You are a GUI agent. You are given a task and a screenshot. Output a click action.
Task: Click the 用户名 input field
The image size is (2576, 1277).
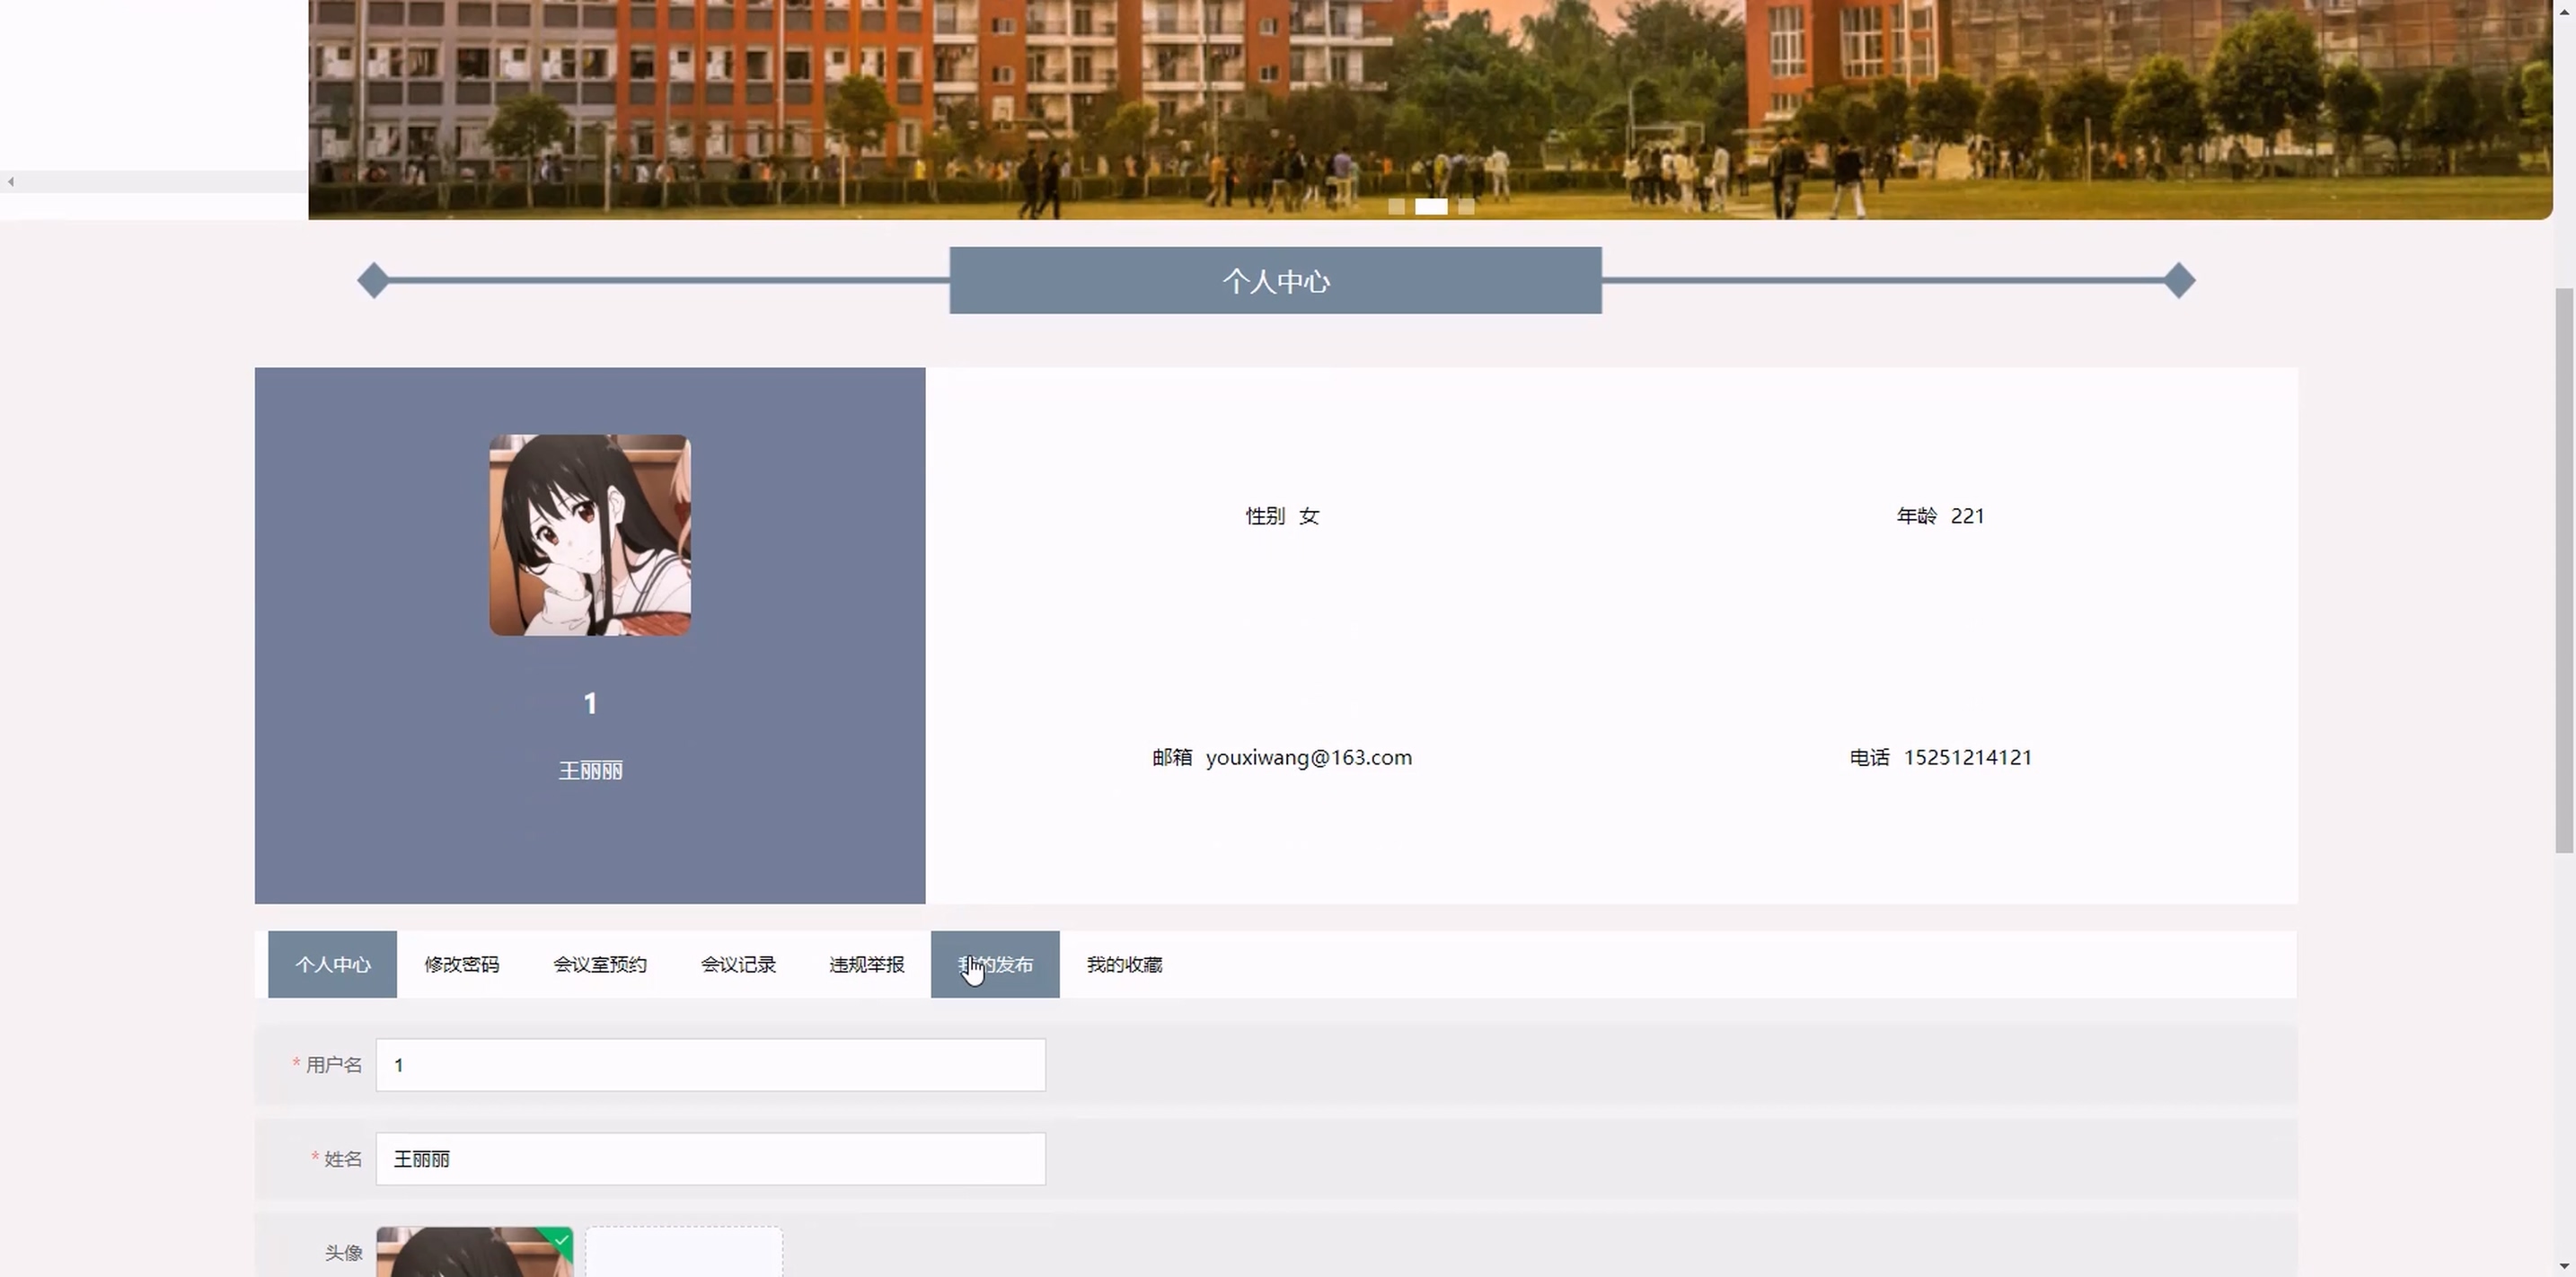click(x=710, y=1065)
